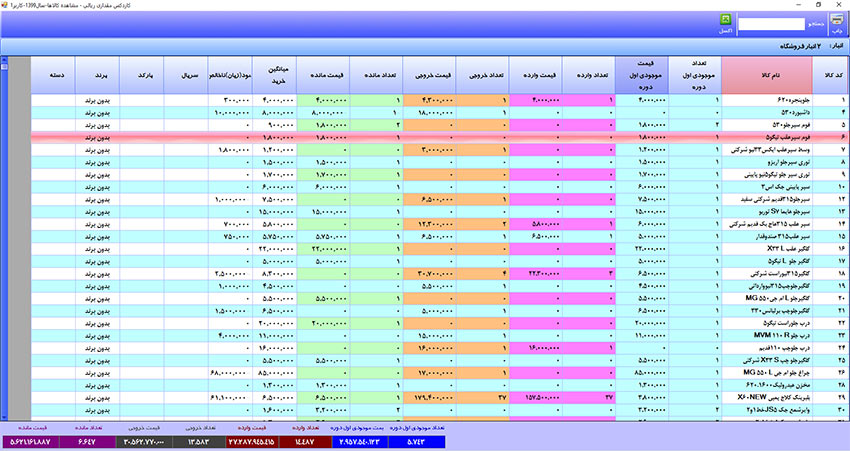Click the بدون برند brand cell in row ۱
The width and height of the screenshot is (850, 451).
(98, 100)
